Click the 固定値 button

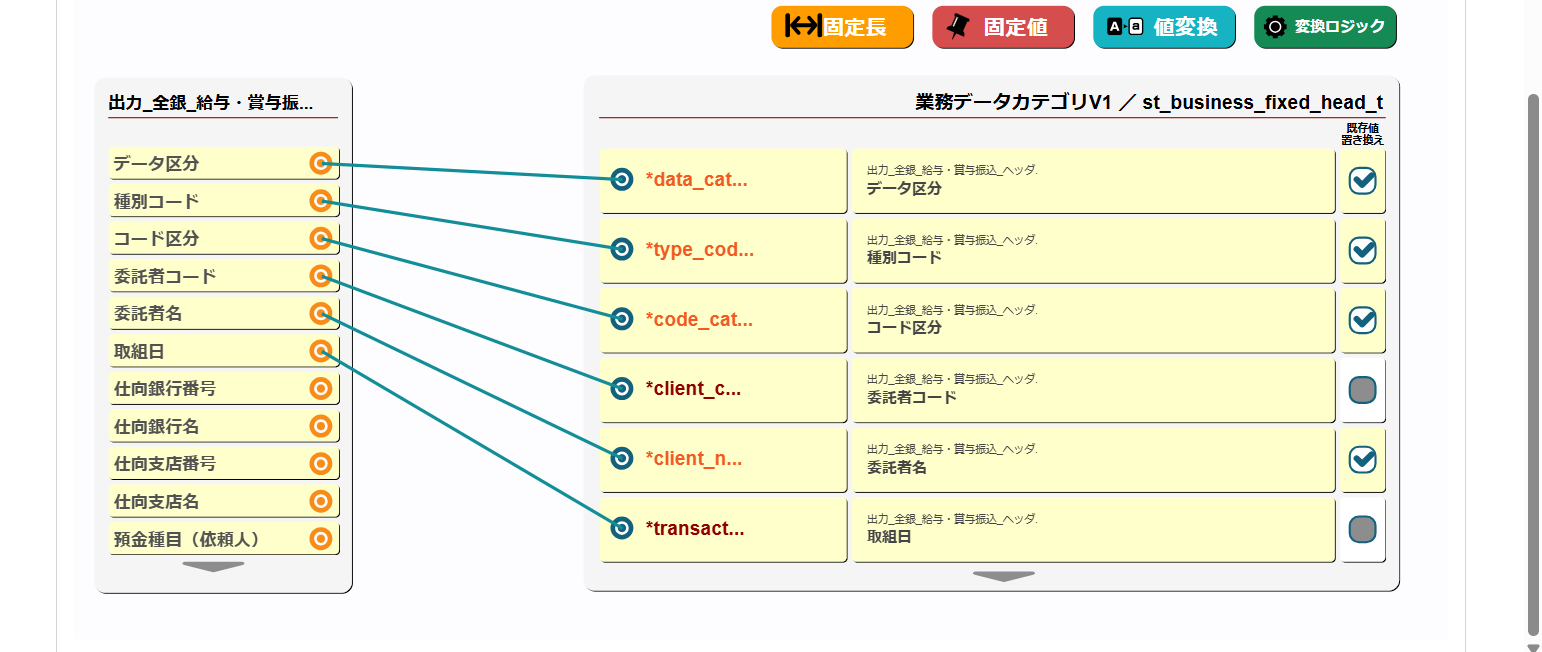click(x=1003, y=27)
